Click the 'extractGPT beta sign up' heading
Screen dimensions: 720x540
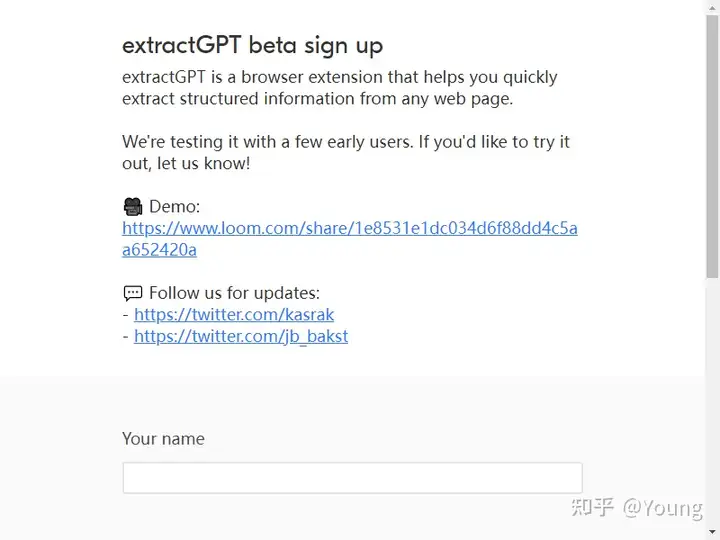[x=253, y=46]
